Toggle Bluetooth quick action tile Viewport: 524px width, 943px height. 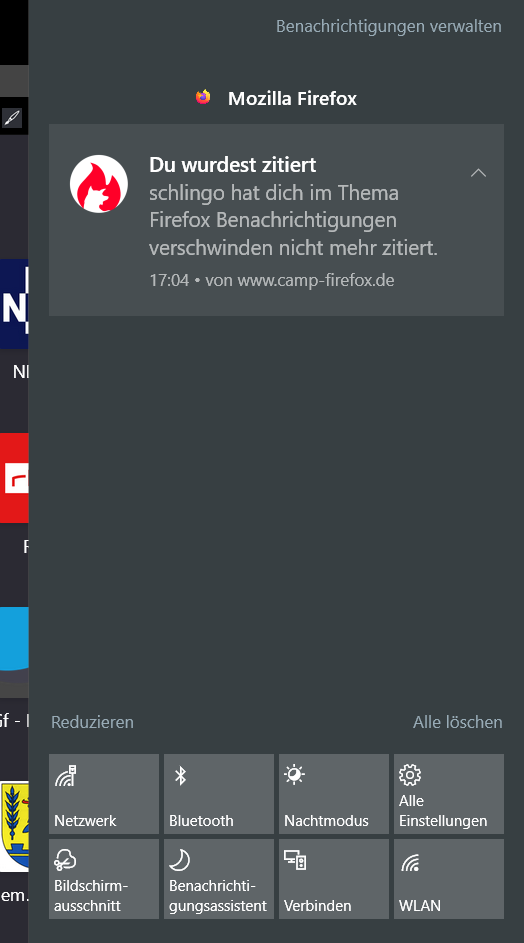[x=219, y=794]
